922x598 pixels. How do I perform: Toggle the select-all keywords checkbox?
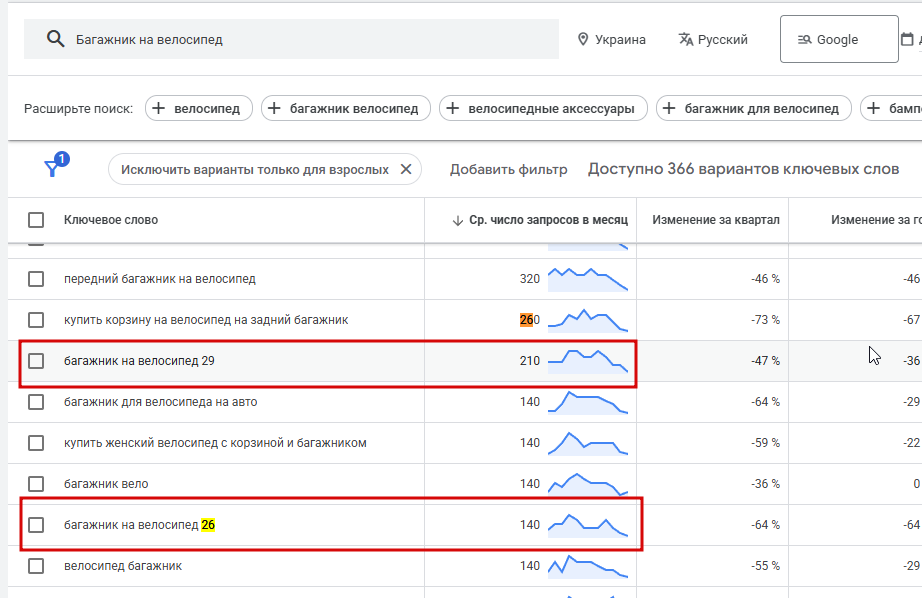pos(36,220)
